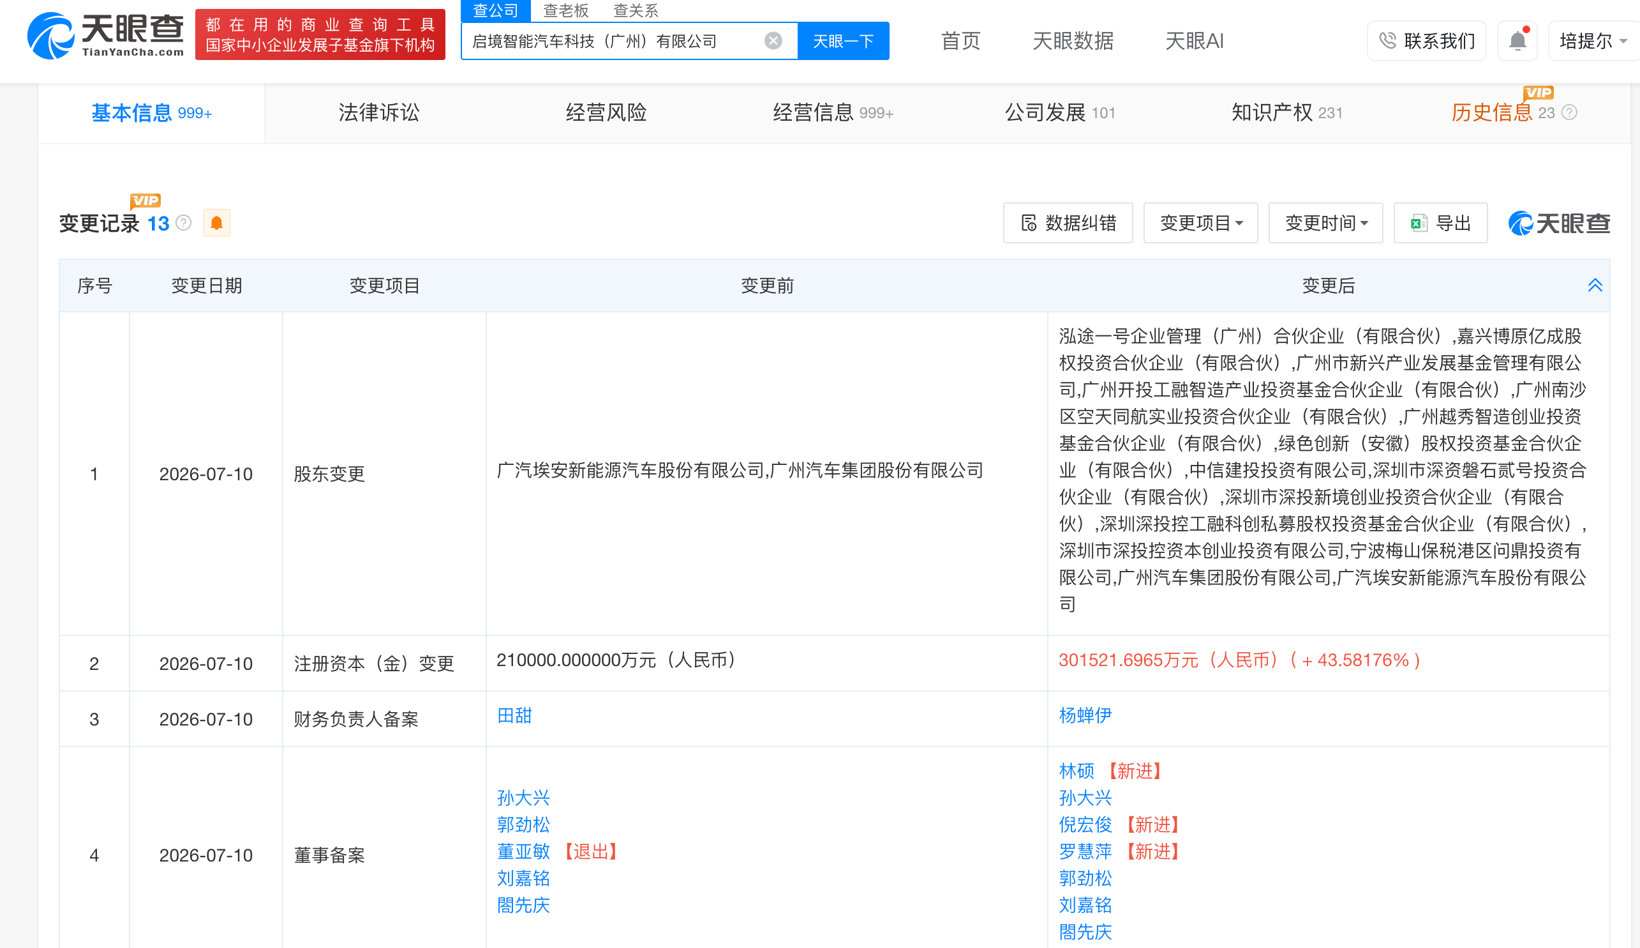Open the 变更项目 filter dropdown
The image size is (1640, 948).
pyautogui.click(x=1200, y=223)
